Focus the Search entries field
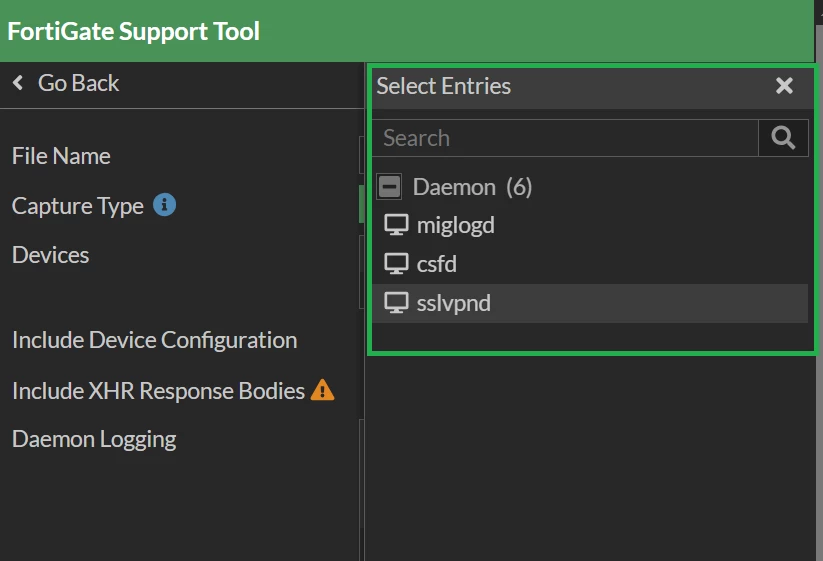 565,138
